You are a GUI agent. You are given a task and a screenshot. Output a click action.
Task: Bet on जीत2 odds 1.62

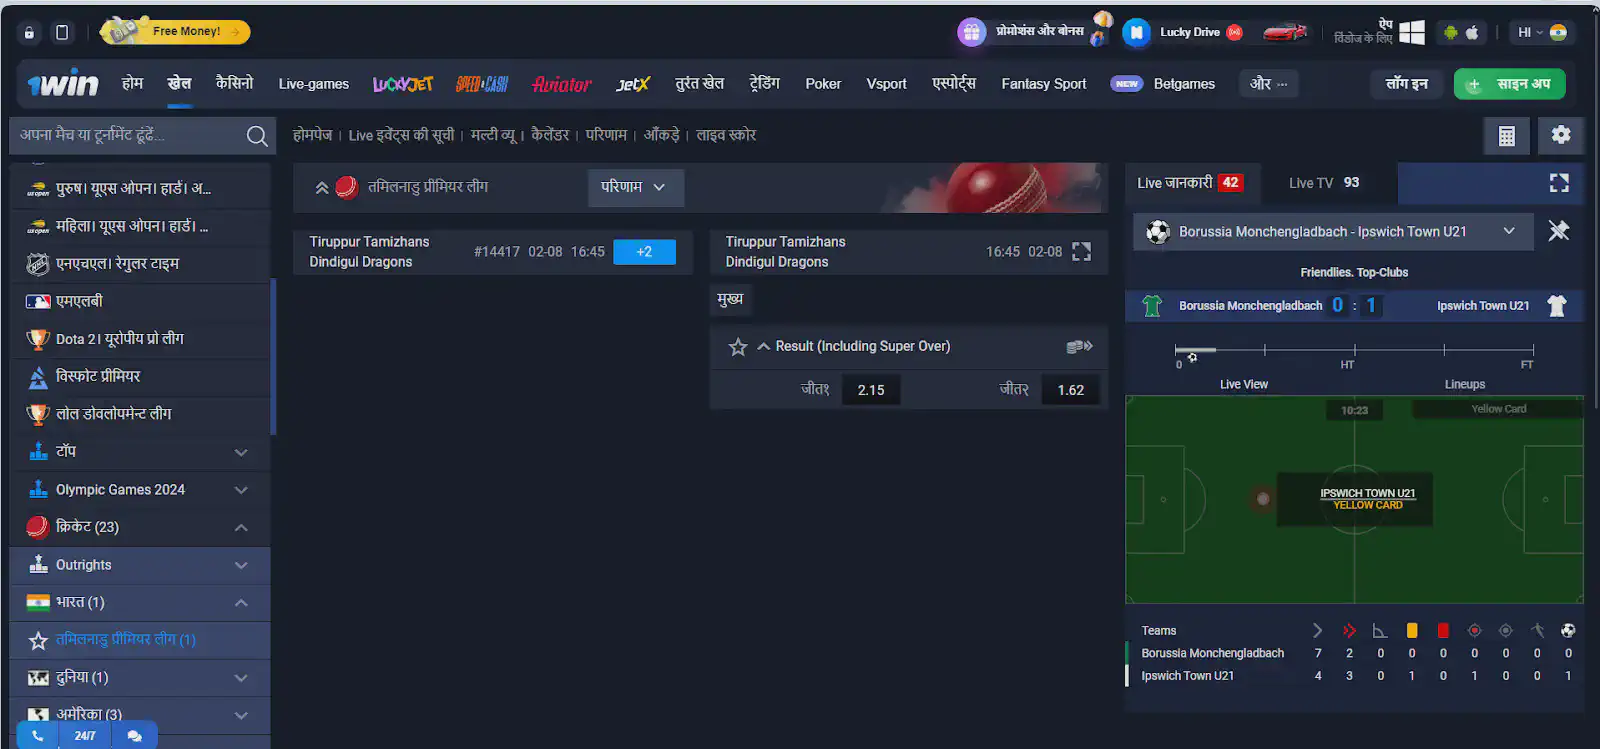pos(1071,390)
